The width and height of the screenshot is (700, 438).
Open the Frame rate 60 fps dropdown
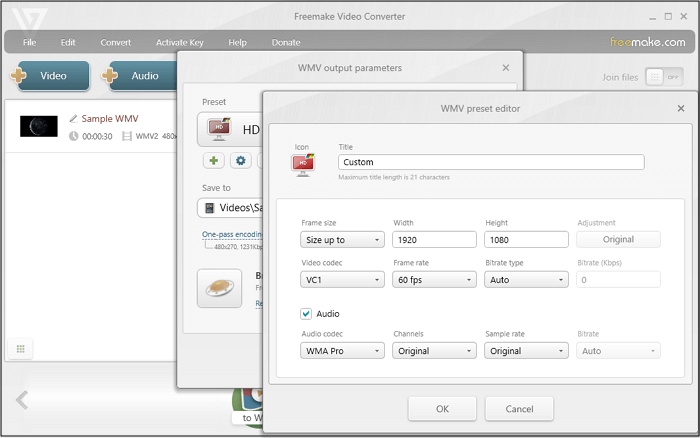[x=434, y=280]
